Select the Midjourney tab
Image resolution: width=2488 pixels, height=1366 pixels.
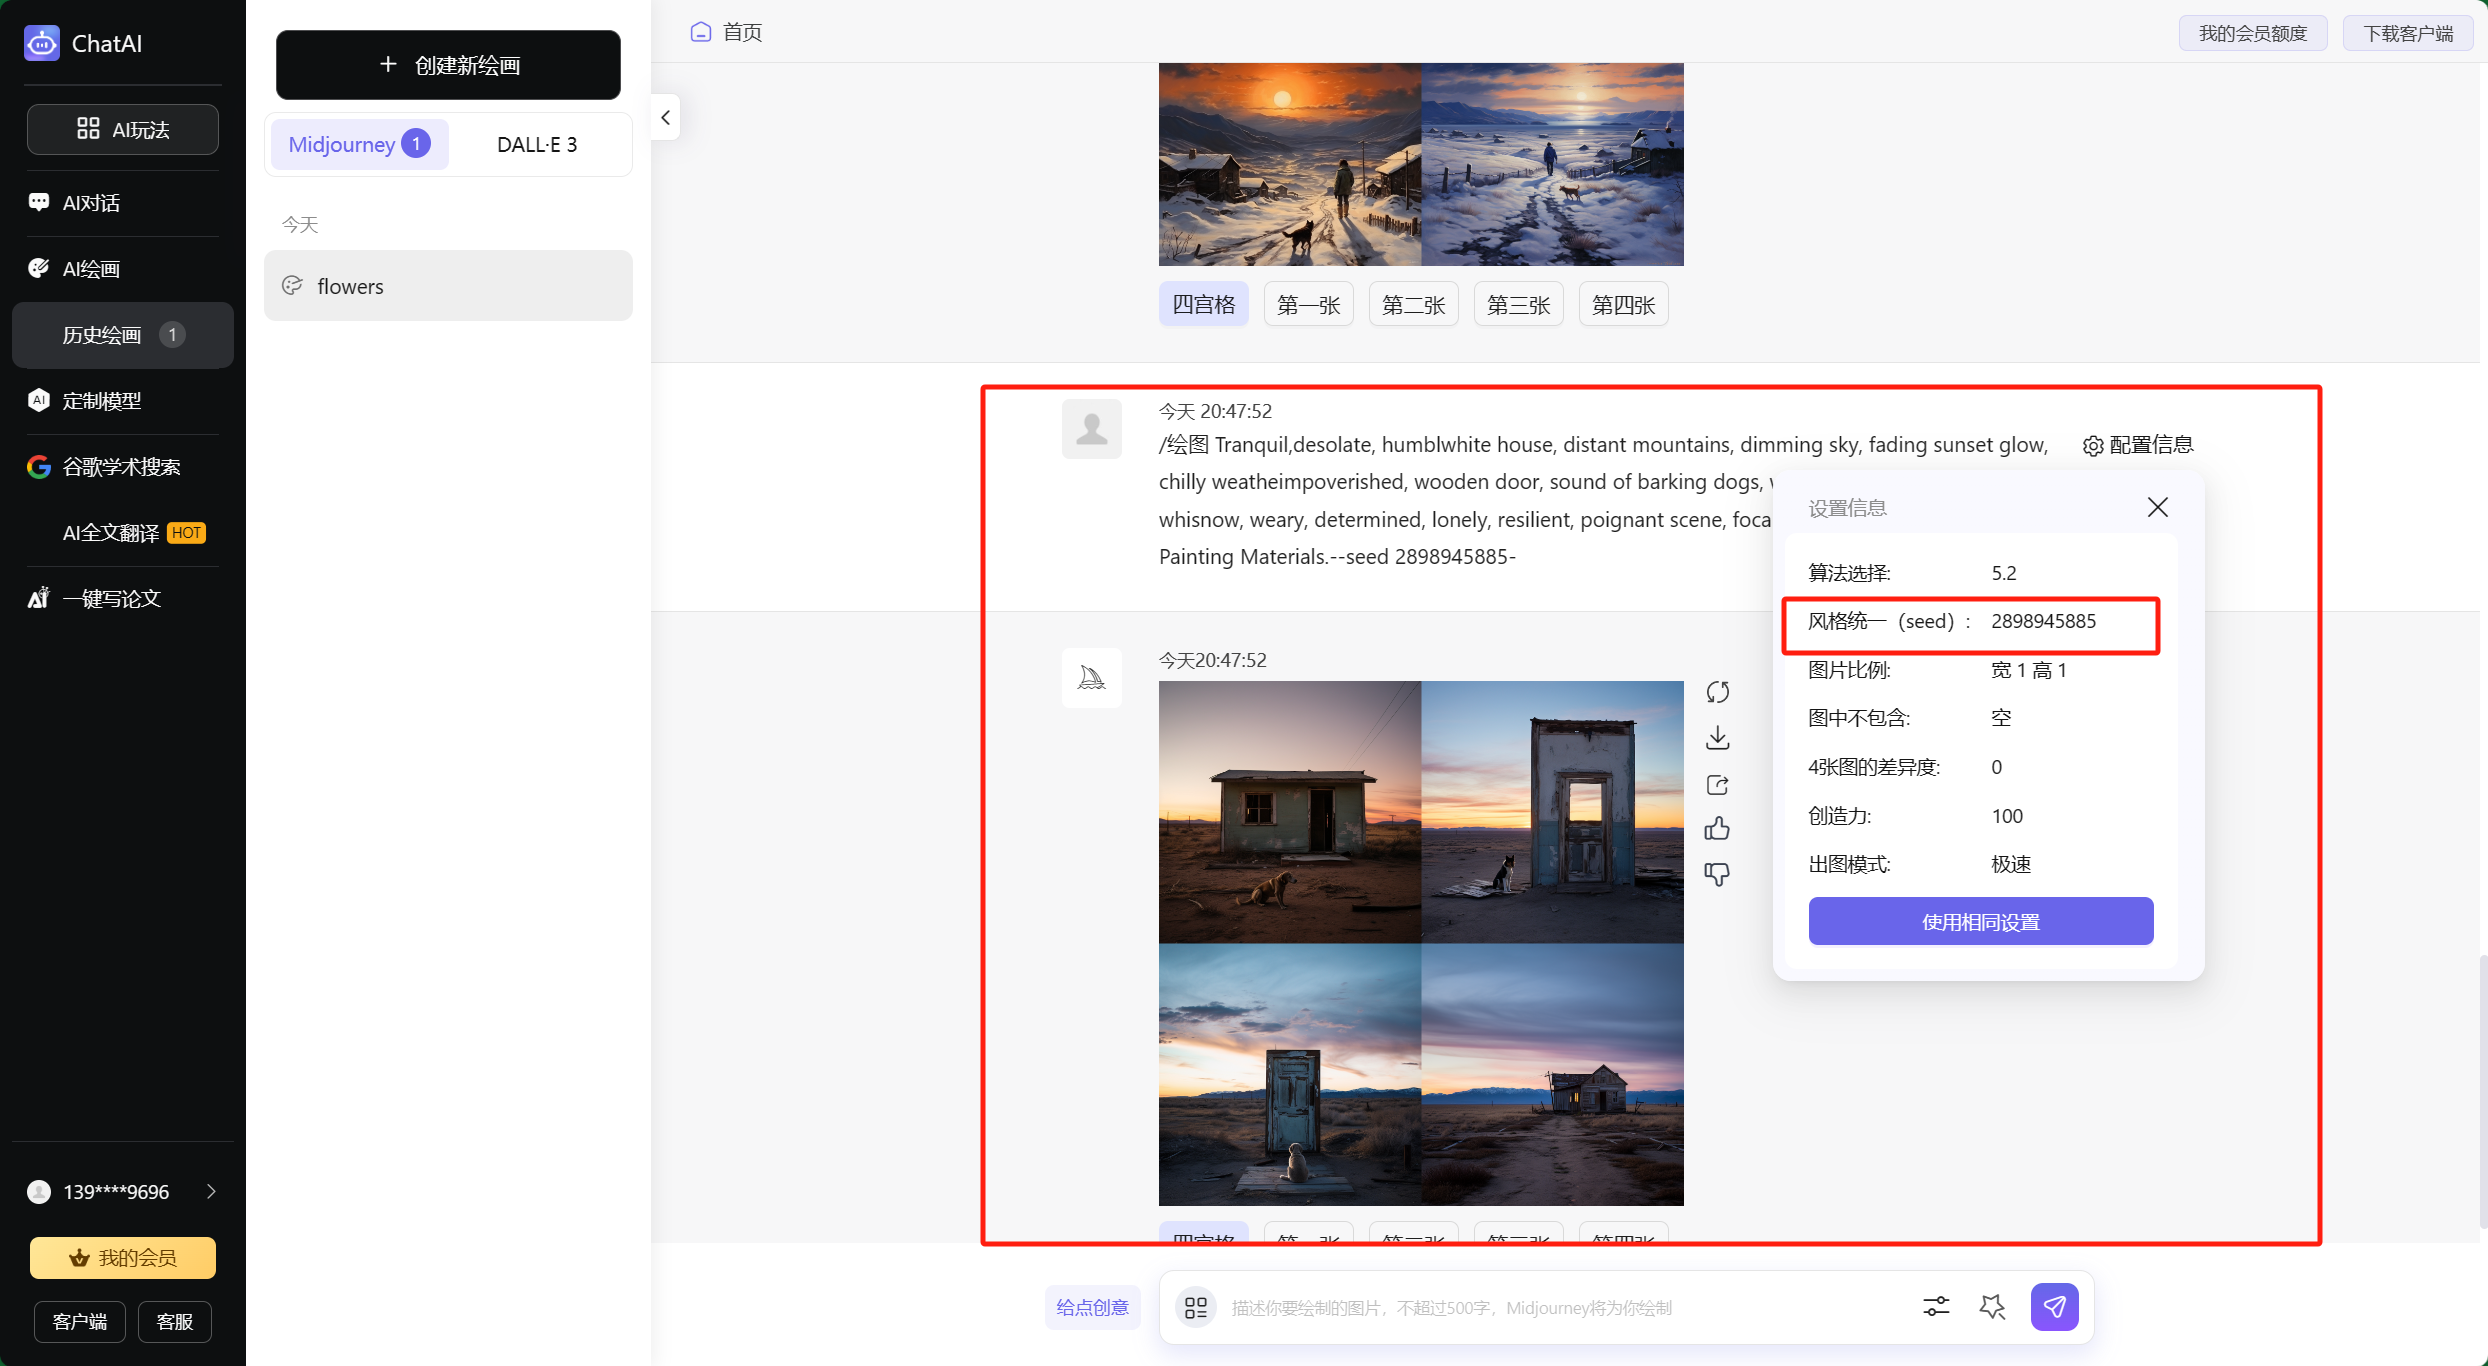(358, 144)
